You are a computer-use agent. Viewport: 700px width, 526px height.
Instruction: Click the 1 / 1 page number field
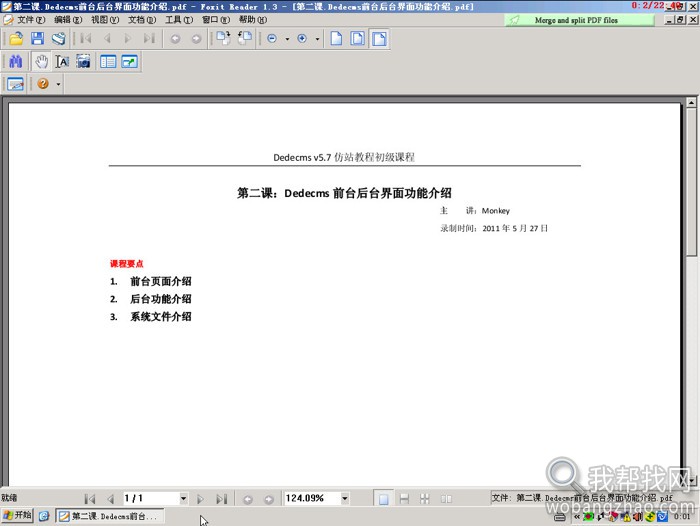[x=150, y=498]
